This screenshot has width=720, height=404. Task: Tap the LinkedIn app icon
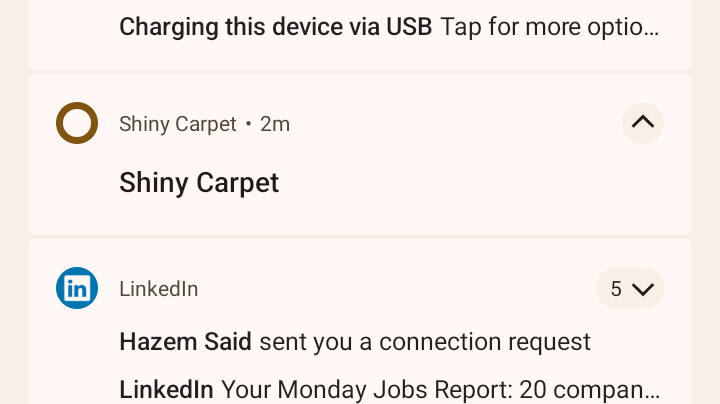(x=76, y=288)
